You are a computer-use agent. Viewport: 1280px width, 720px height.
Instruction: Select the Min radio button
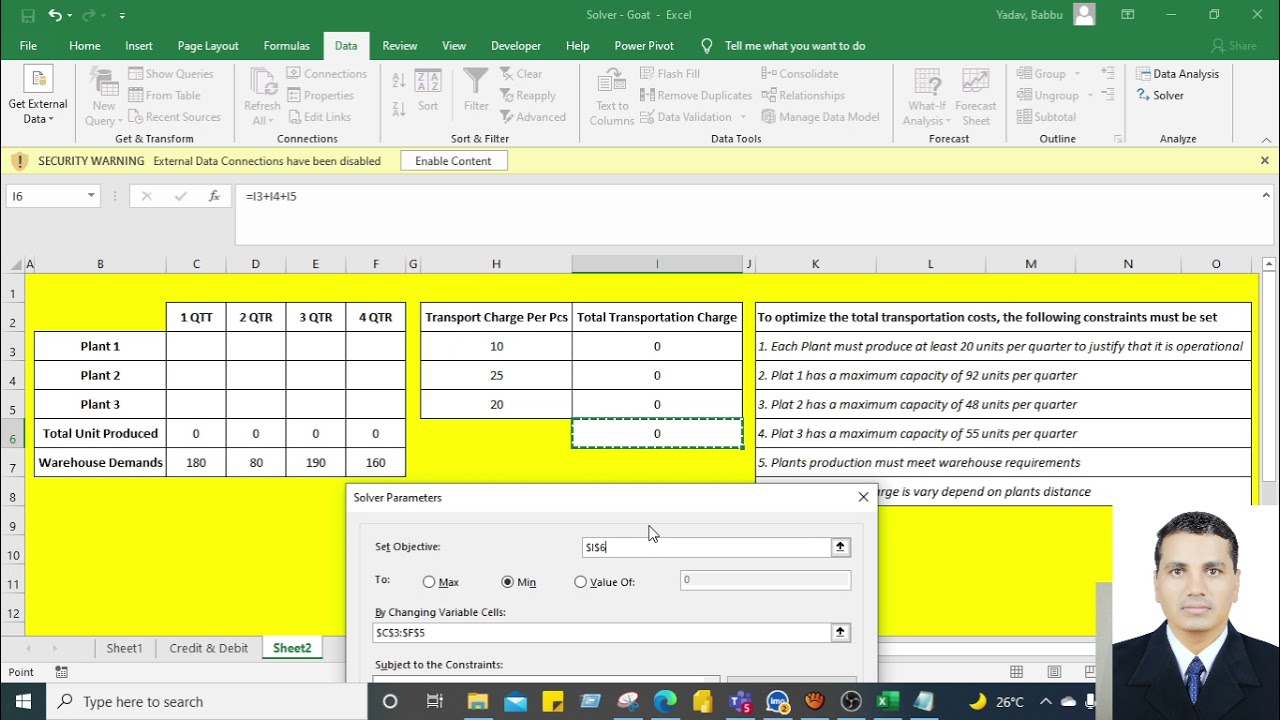point(508,582)
